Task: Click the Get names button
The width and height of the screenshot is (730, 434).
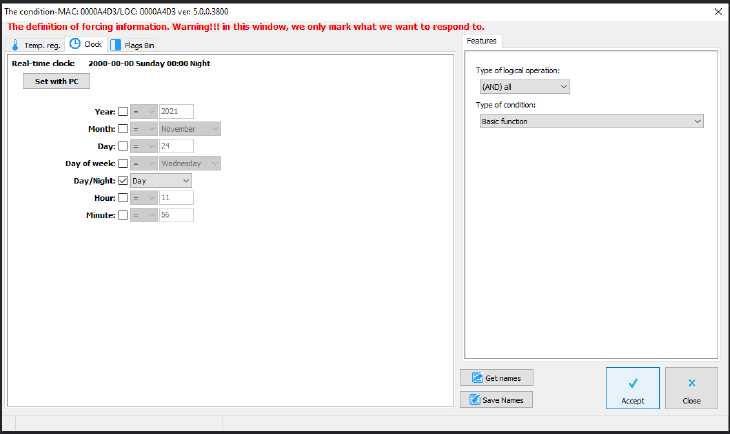Action: click(497, 378)
